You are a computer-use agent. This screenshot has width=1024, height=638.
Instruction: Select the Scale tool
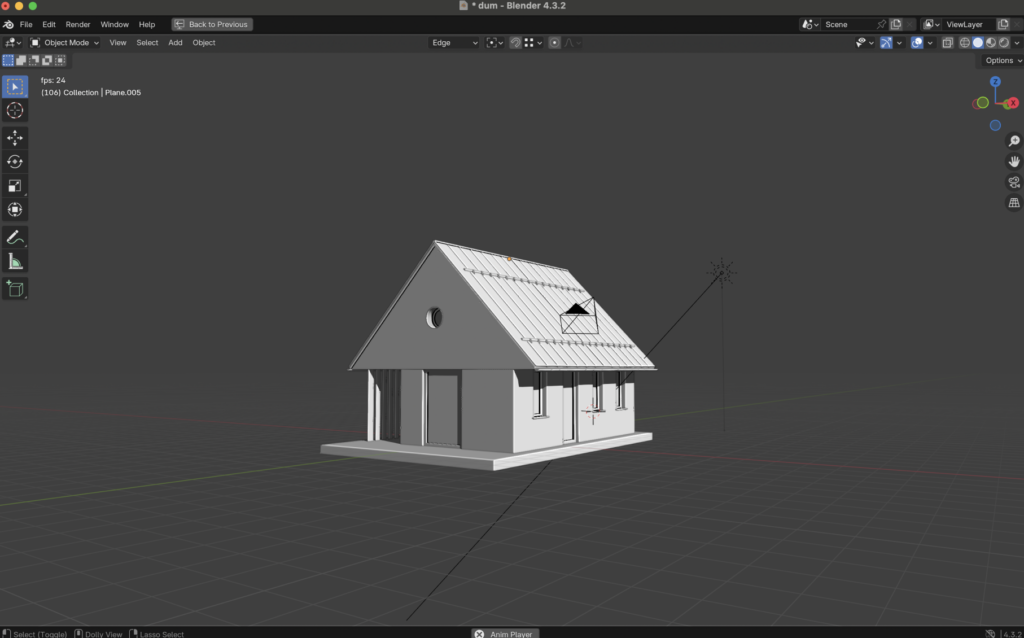tap(14, 185)
